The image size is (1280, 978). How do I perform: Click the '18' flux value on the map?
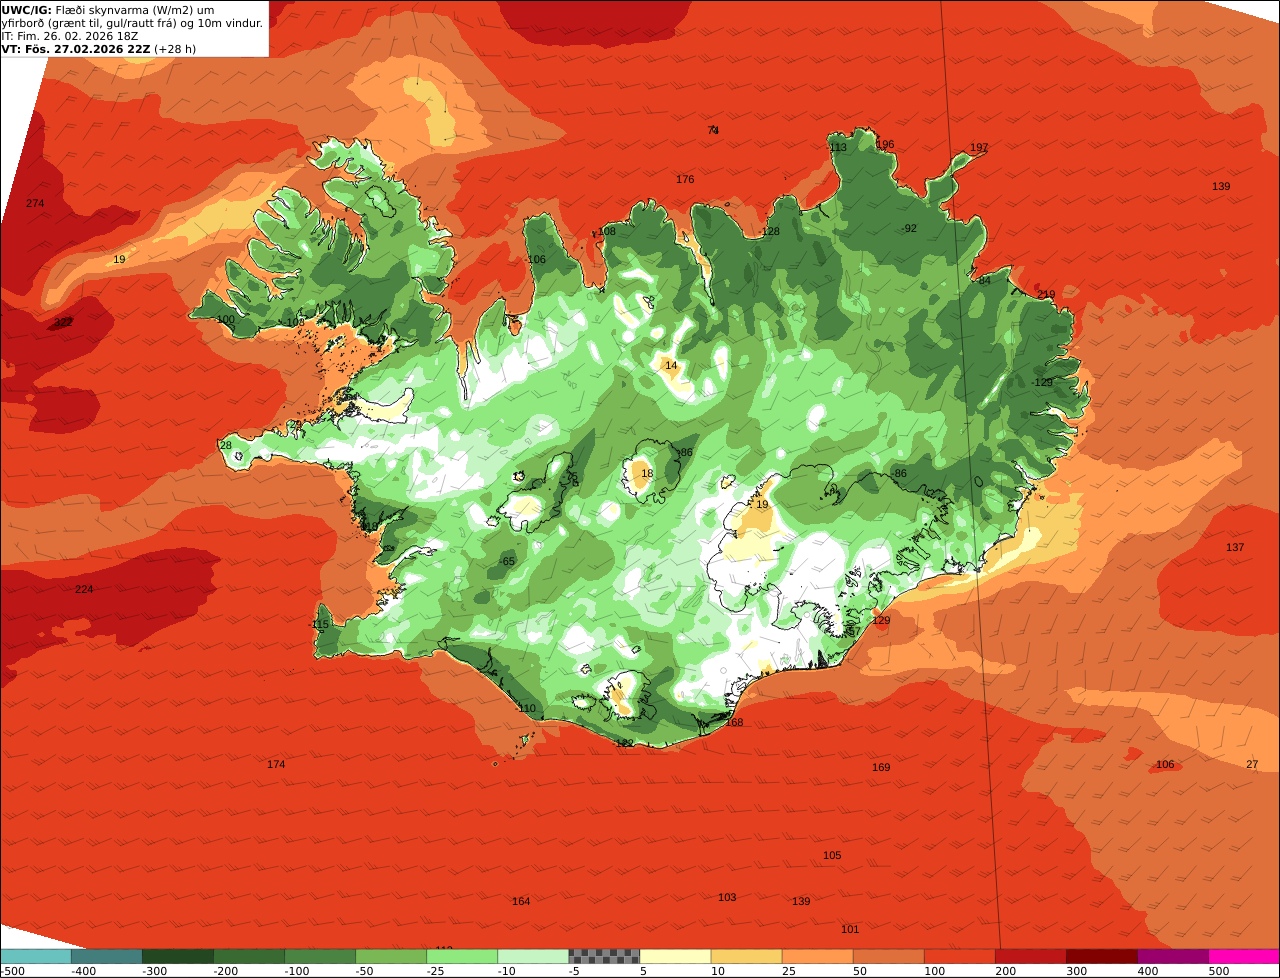coord(647,473)
